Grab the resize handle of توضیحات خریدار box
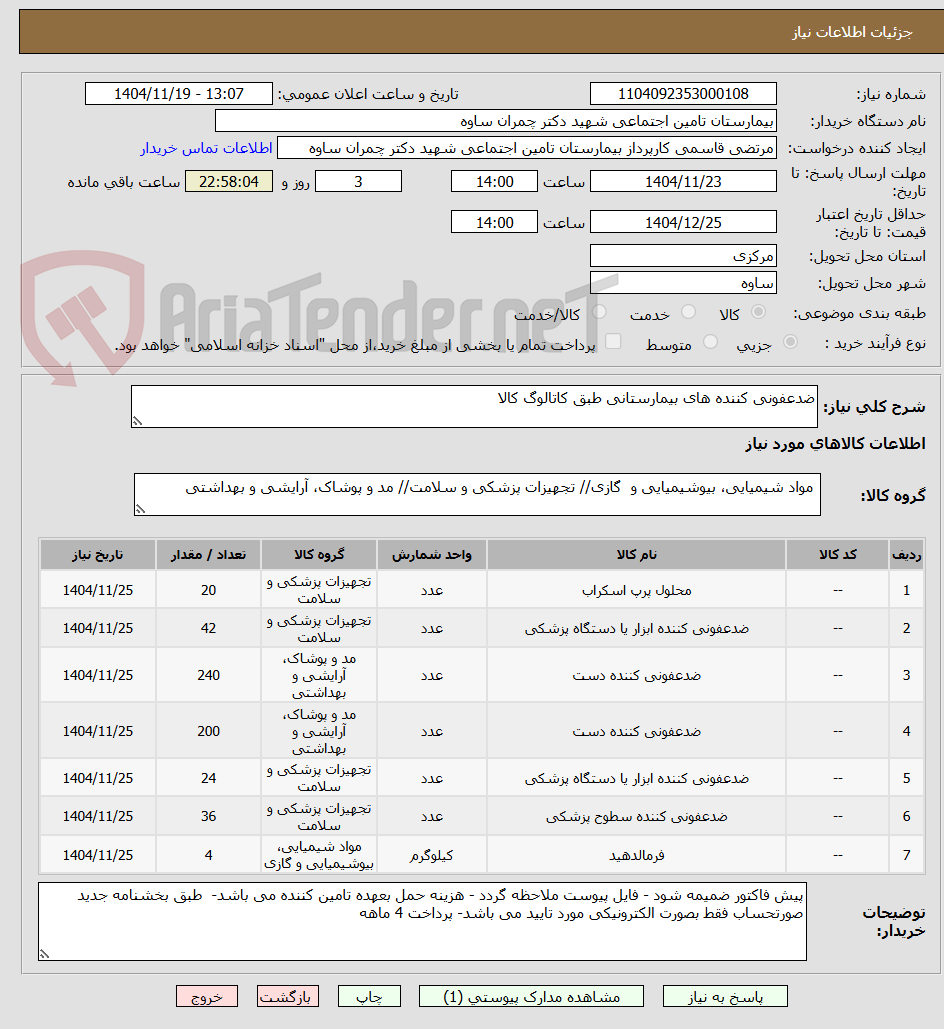The height and width of the screenshot is (1029, 944). [44, 954]
